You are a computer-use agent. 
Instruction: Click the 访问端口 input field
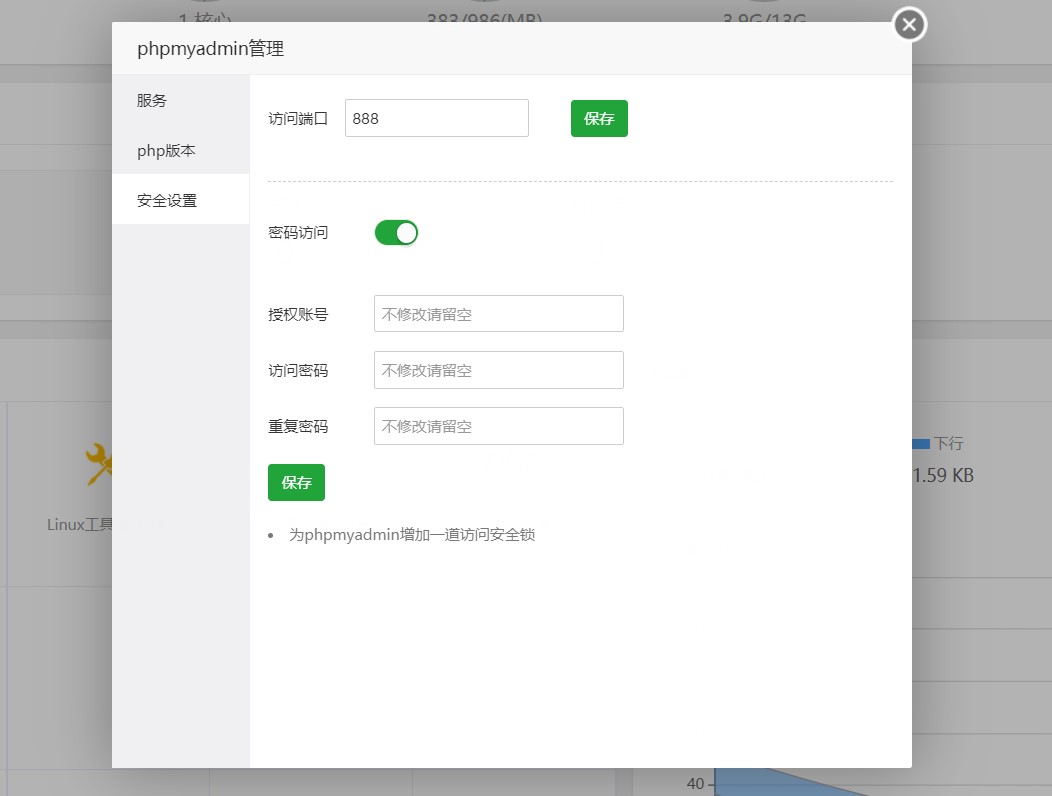pyautogui.click(x=437, y=118)
